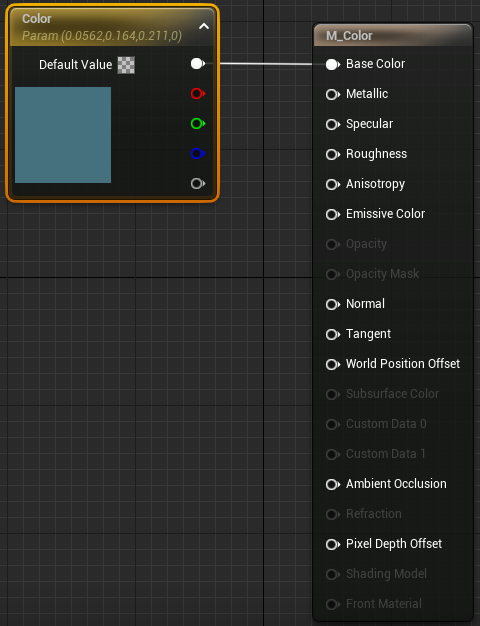Screen dimensions: 480x626
Task: Select the M_Color node title
Action: [x=349, y=36]
